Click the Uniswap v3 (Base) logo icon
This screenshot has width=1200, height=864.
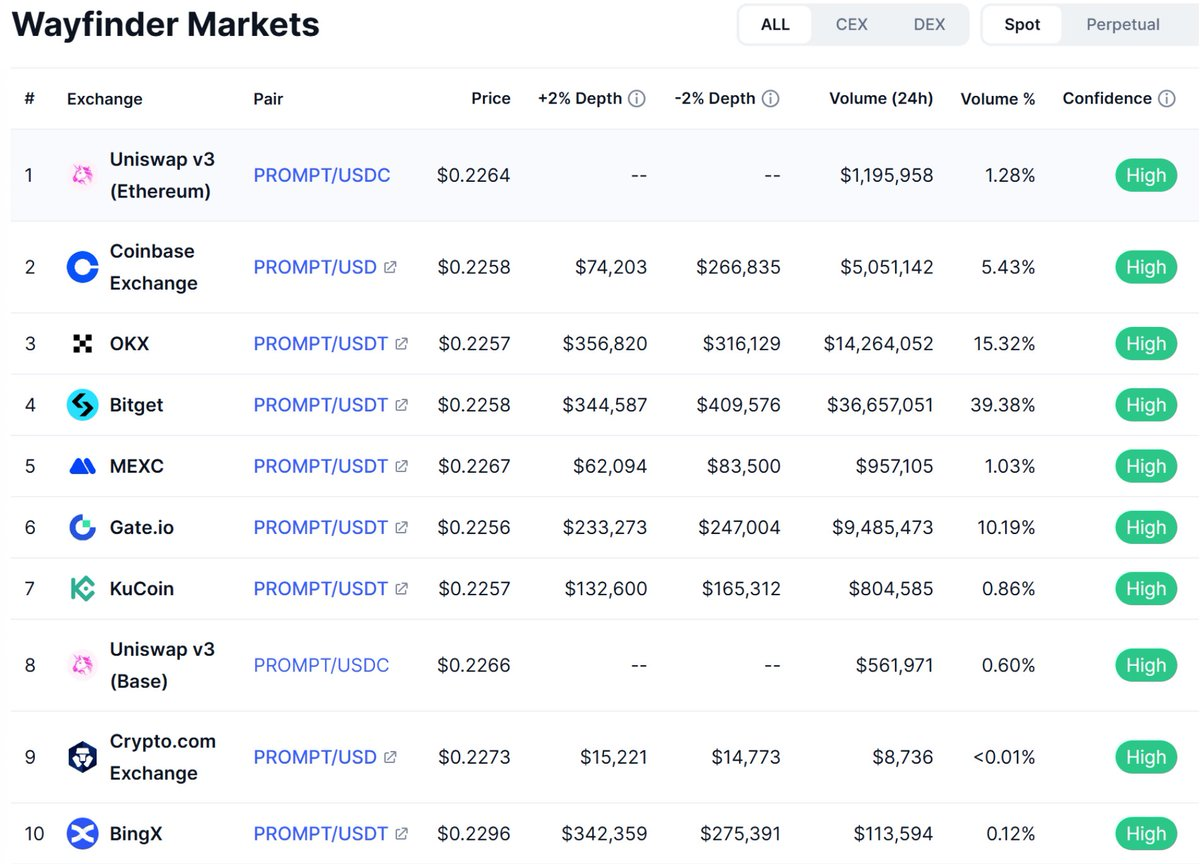(82, 665)
